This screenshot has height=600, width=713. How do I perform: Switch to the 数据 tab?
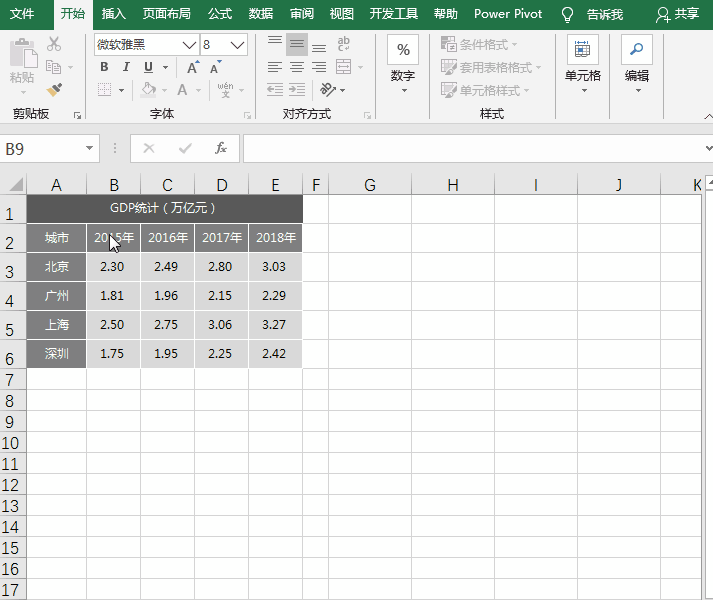point(261,14)
